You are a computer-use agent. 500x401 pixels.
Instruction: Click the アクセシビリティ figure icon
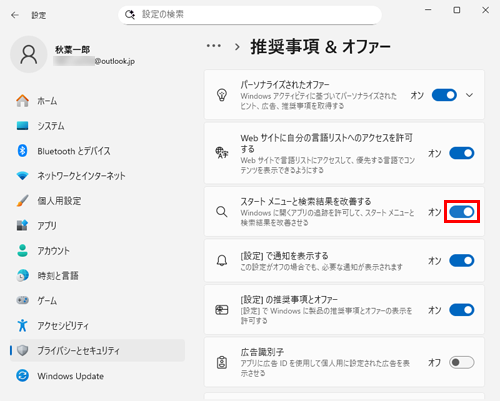point(22,325)
